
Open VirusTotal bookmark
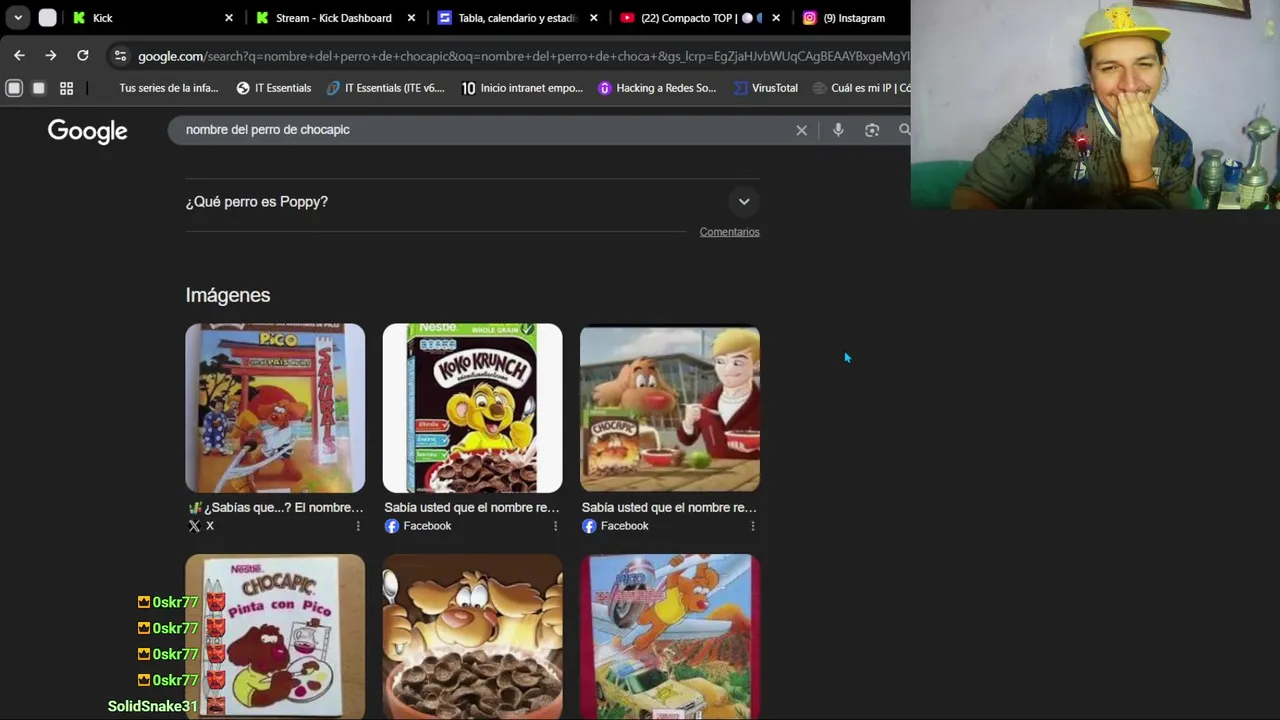click(x=765, y=88)
